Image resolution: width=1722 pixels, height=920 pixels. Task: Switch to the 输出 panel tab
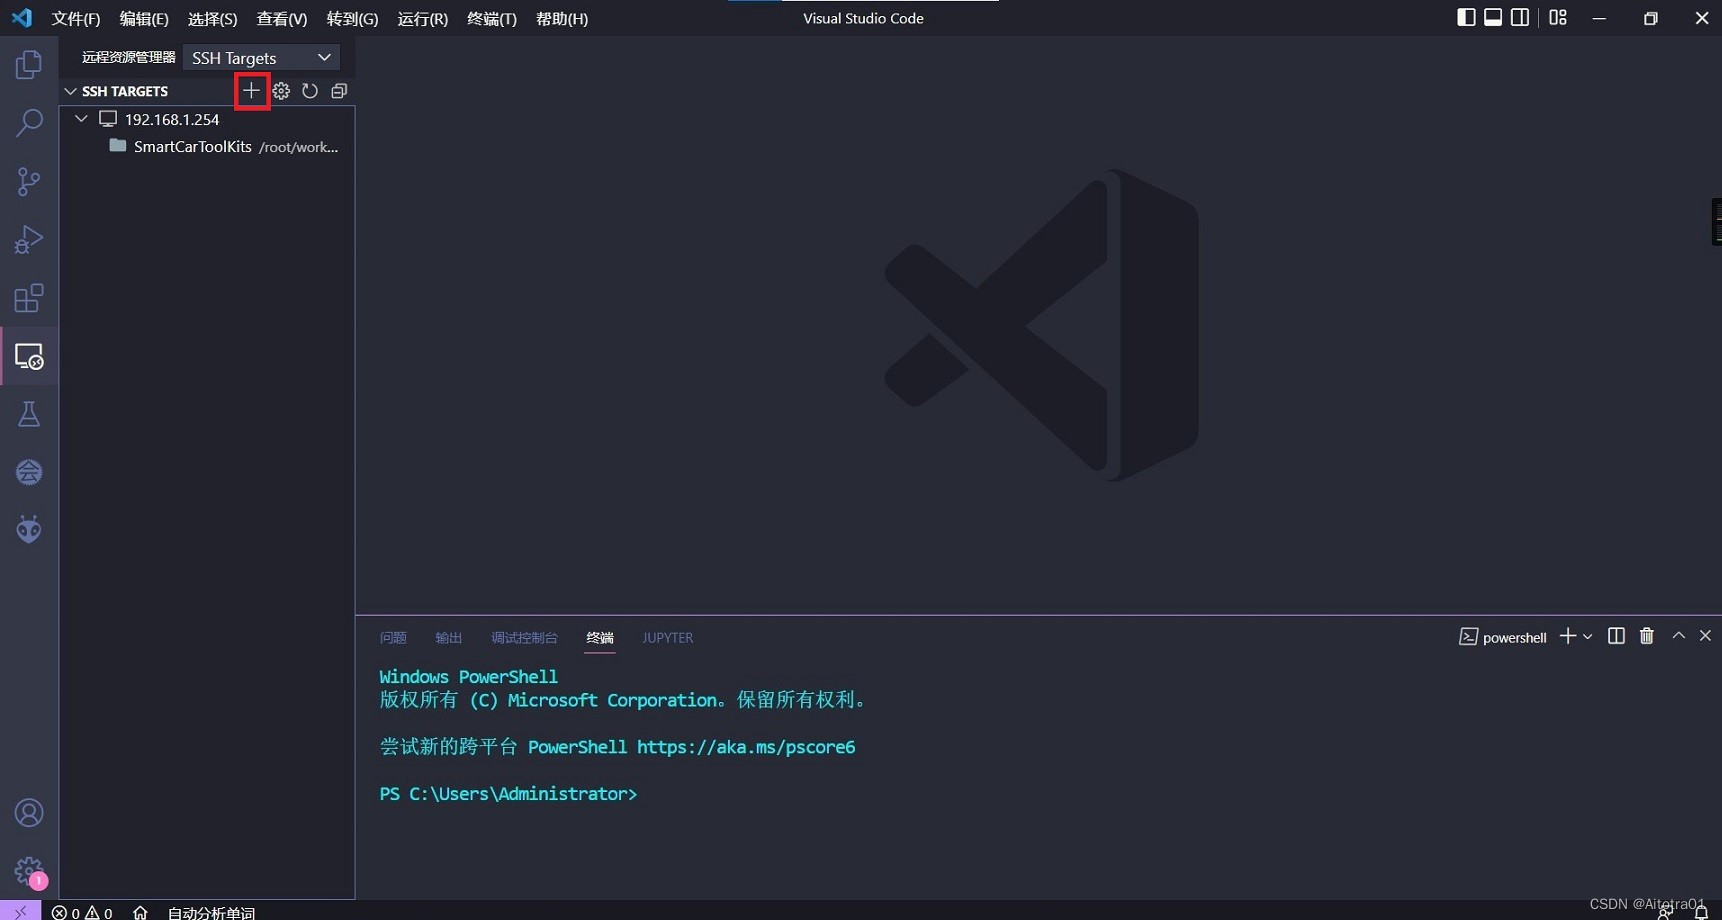tap(448, 638)
